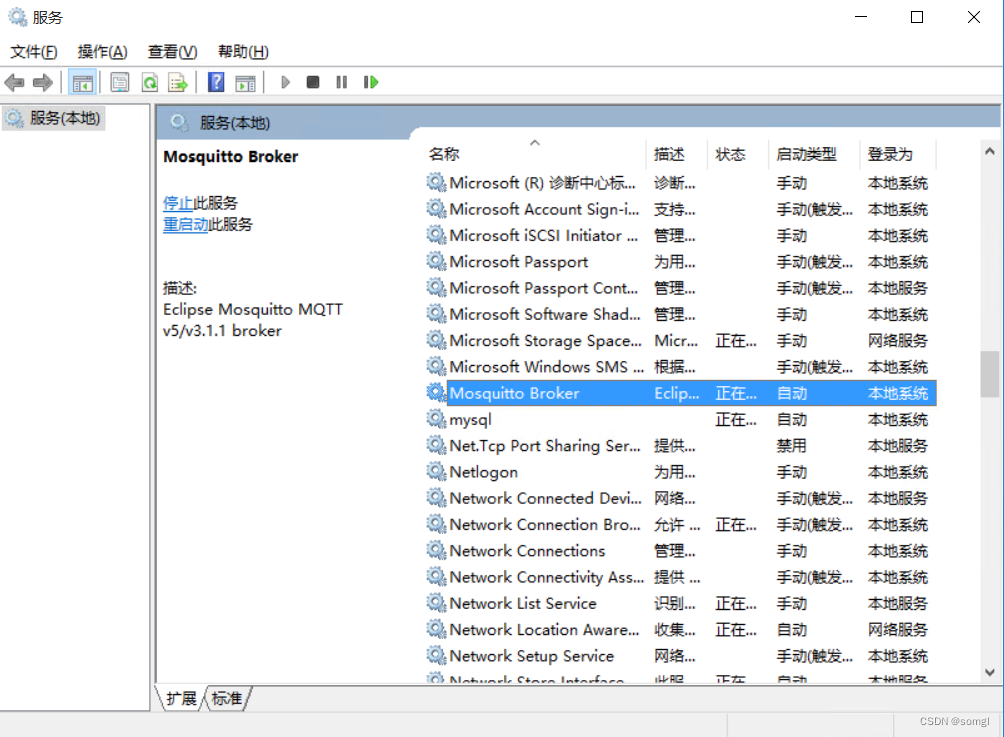Toggle the show/hide console tree icon
The width and height of the screenshot is (1004, 737).
[83, 82]
